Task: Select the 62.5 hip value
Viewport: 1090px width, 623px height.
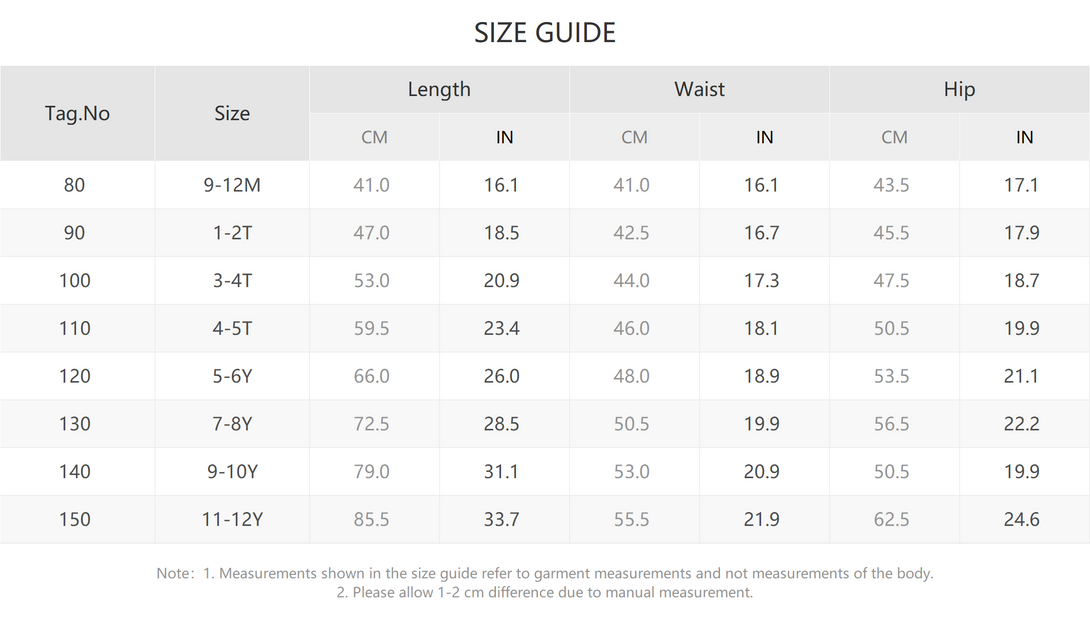Action: pos(892,519)
